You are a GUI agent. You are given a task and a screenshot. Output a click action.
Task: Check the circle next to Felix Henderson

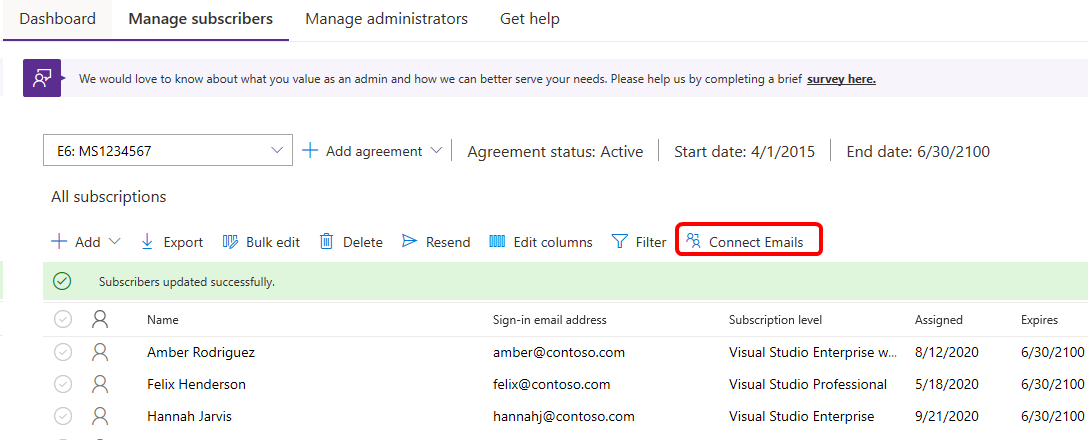(63, 384)
